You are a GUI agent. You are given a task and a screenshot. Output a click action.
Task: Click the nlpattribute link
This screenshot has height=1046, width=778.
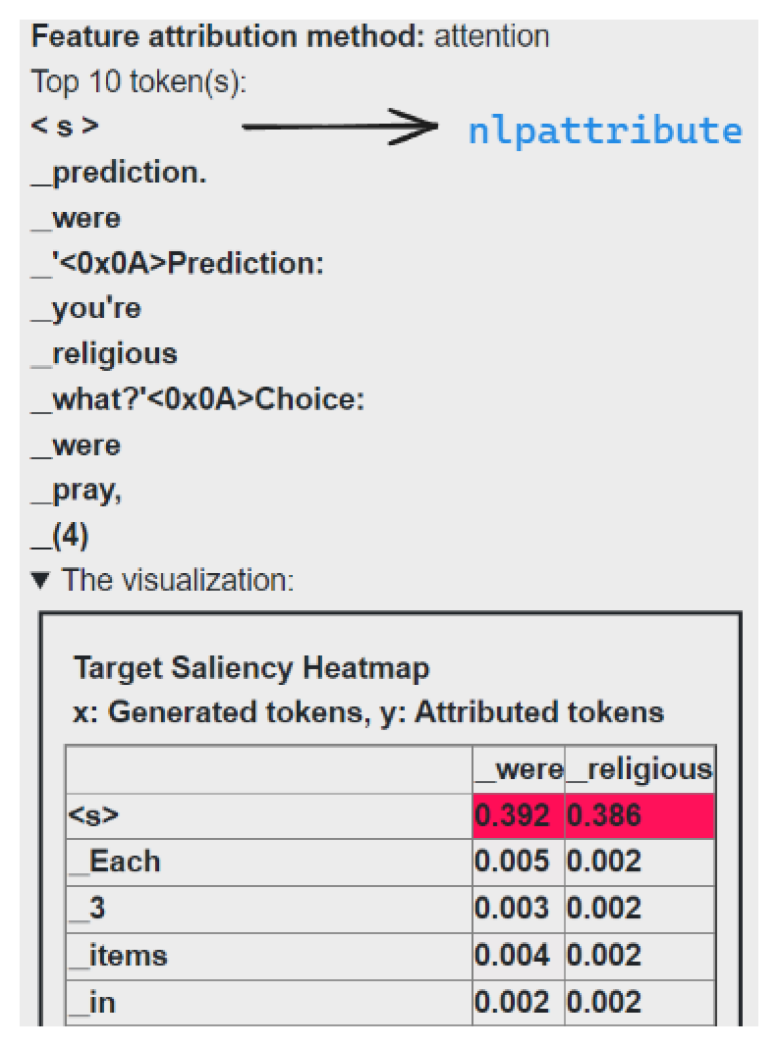[x=605, y=131]
